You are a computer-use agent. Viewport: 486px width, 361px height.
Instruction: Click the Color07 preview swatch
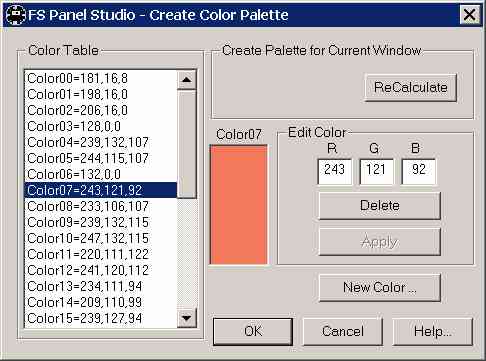(x=238, y=204)
